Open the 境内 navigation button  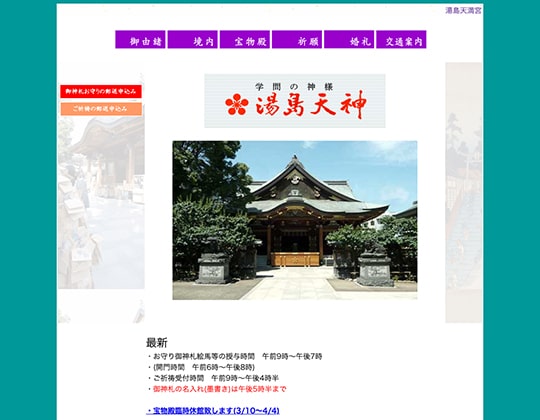coord(193,40)
